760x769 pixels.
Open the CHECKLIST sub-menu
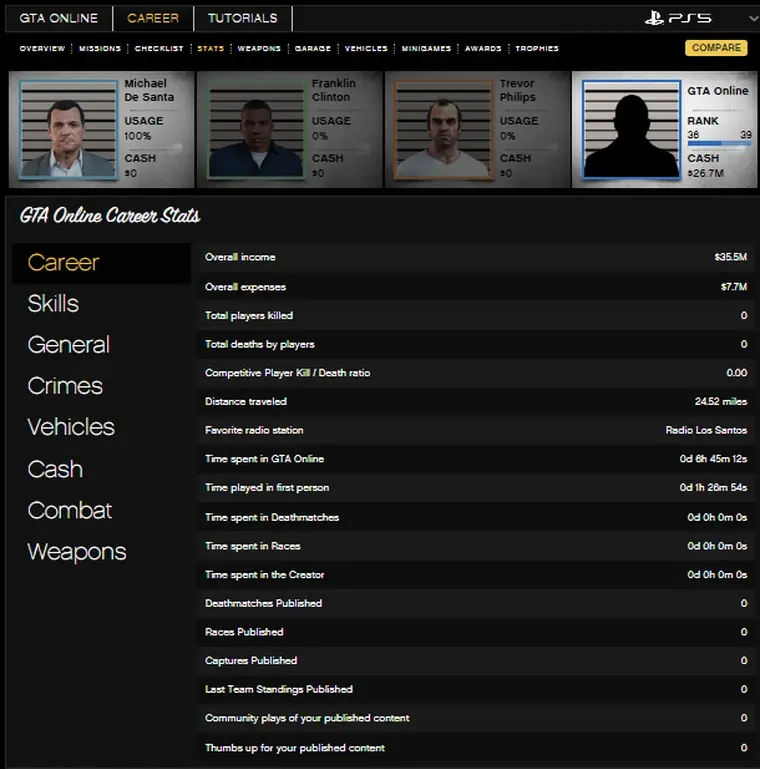159,49
